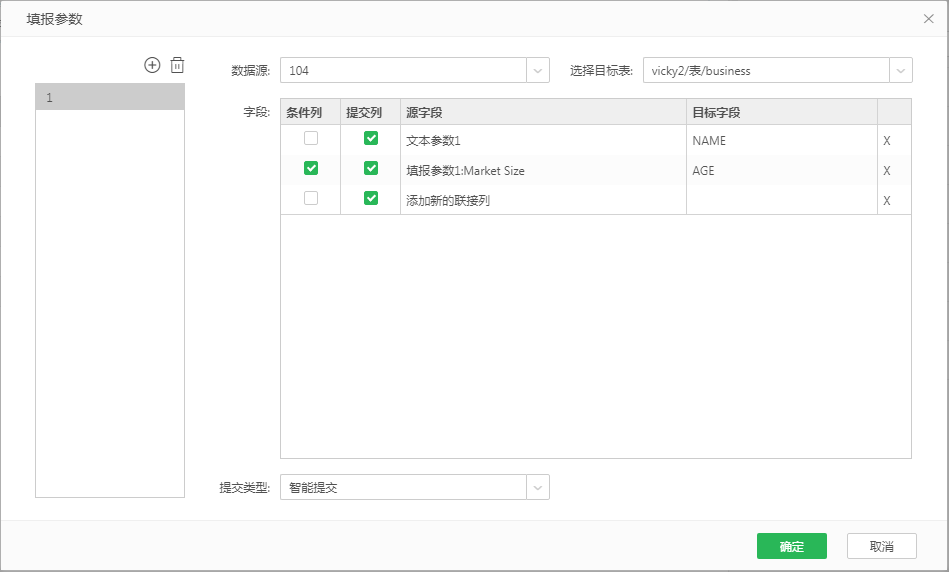Expand the 数据源 dropdown
The image size is (949, 572).
[x=538, y=70]
